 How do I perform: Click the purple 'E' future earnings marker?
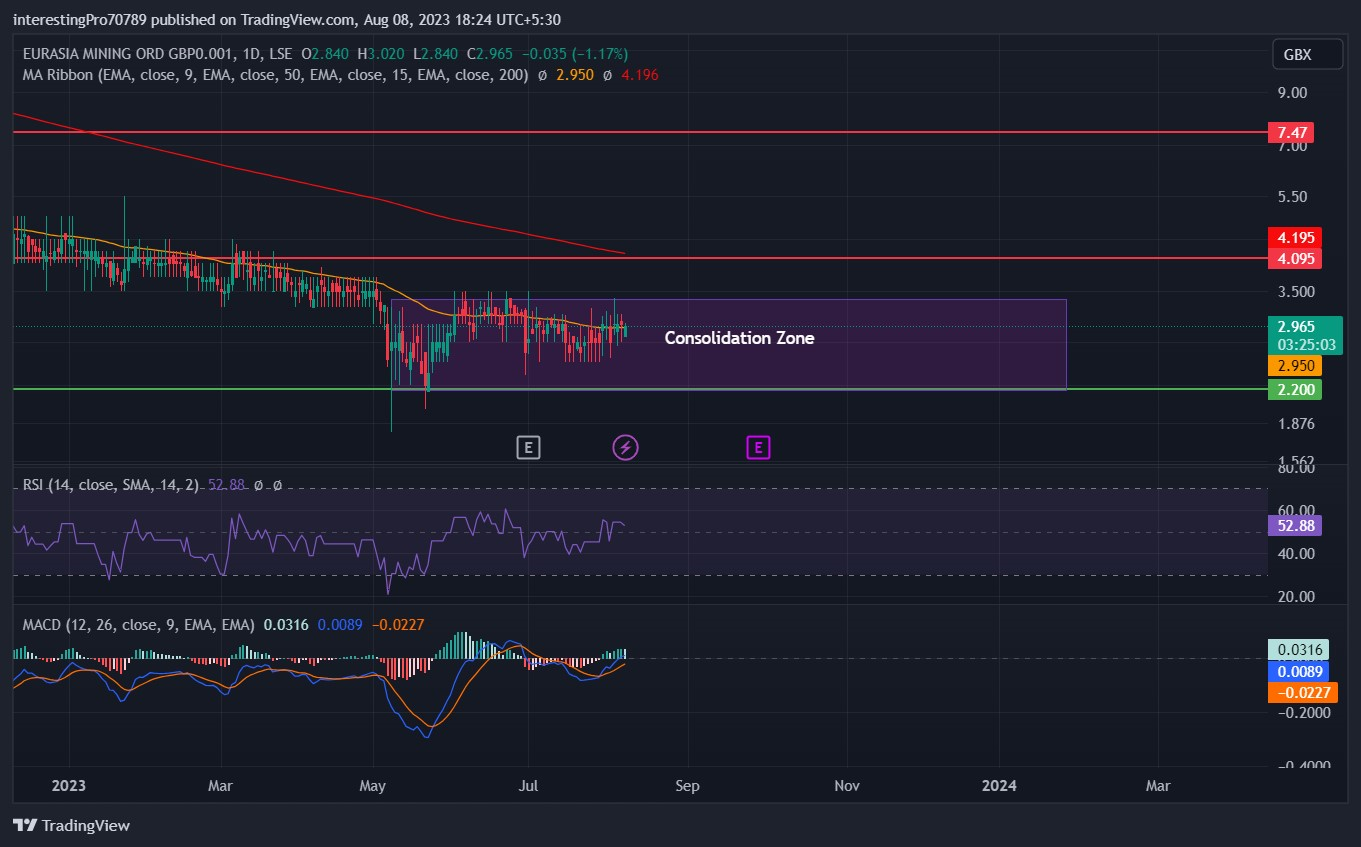coord(758,447)
